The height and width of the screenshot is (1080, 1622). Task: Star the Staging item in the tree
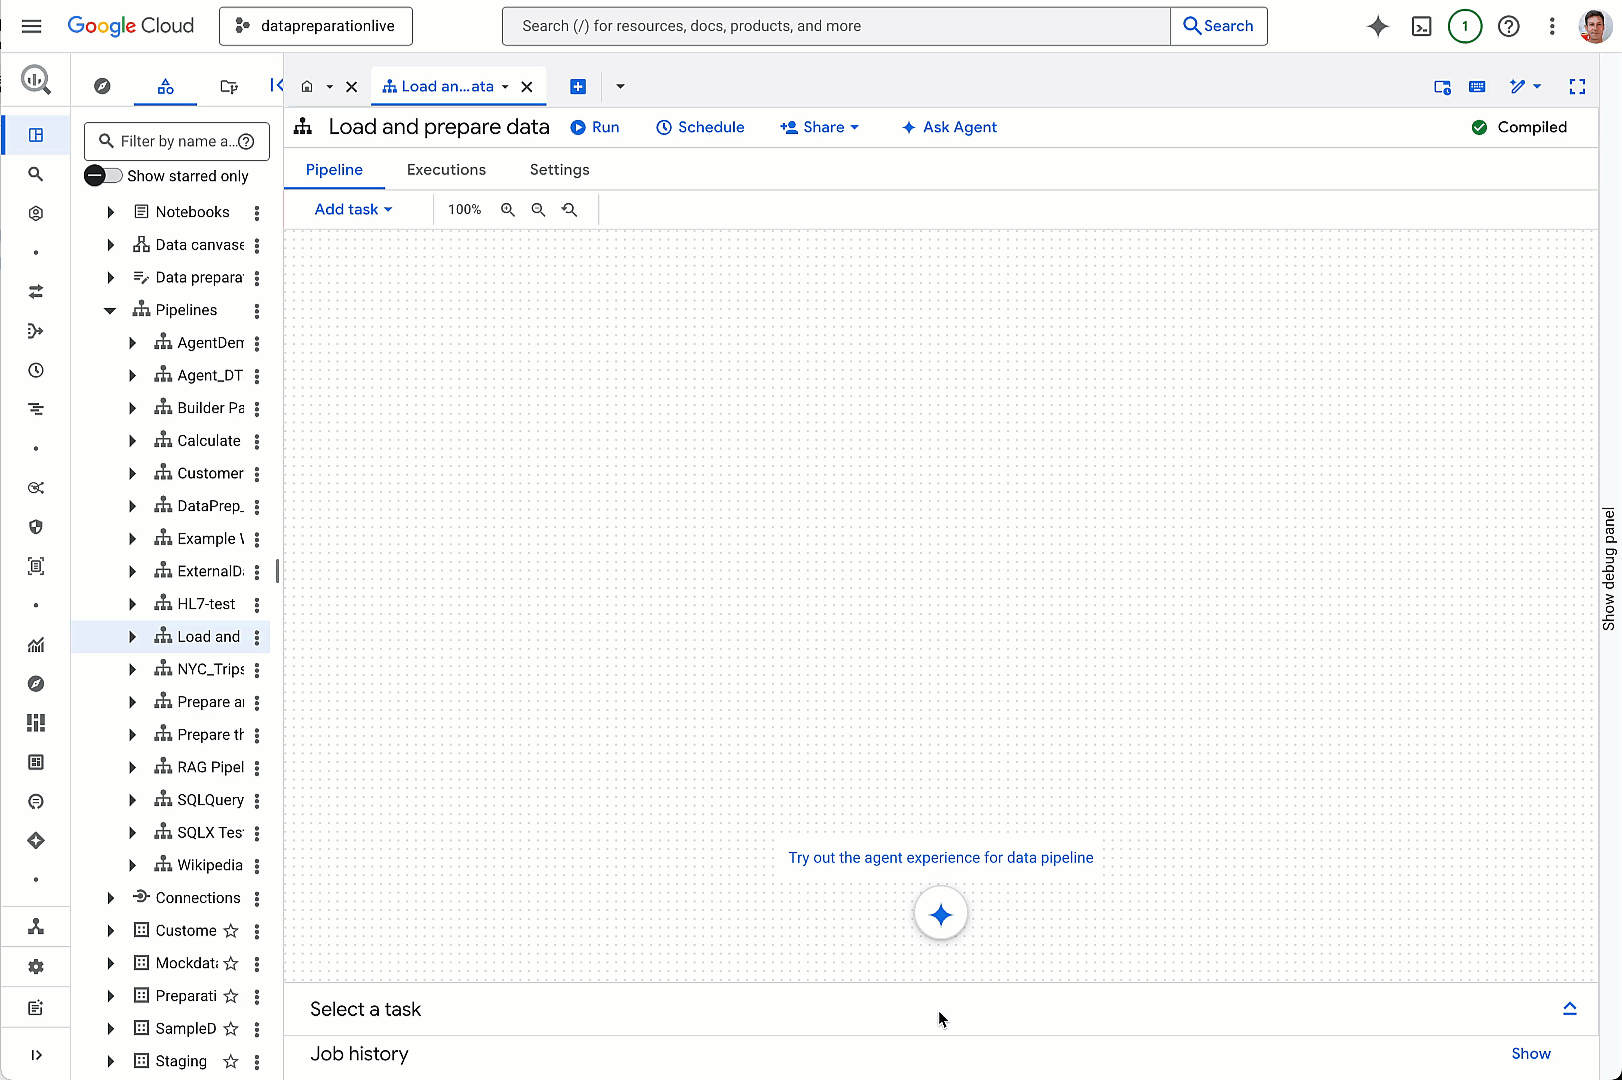(231, 1061)
